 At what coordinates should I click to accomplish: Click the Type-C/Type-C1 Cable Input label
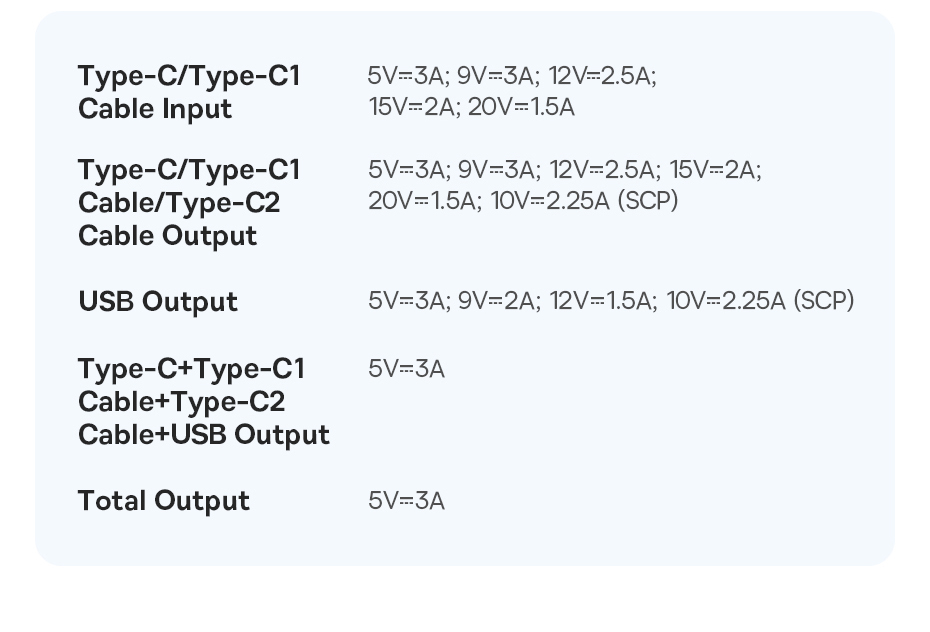click(x=188, y=92)
